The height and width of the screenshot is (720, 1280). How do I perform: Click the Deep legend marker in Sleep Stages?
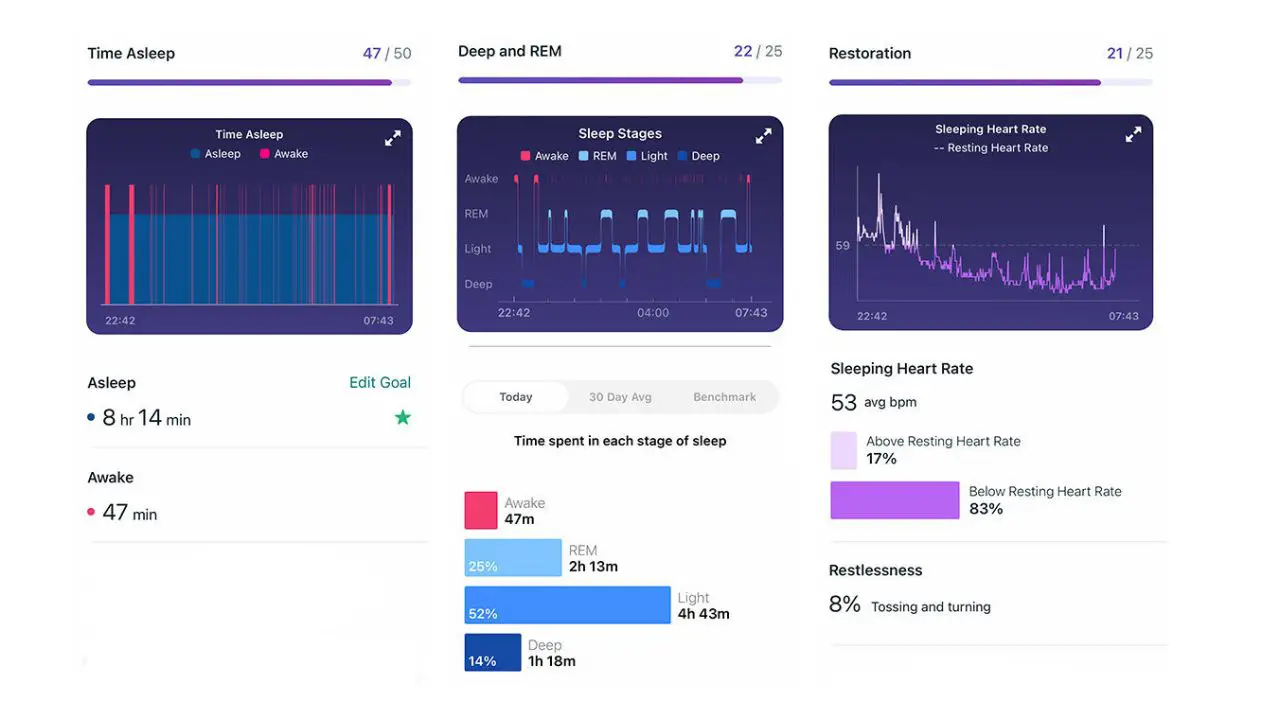click(682, 156)
